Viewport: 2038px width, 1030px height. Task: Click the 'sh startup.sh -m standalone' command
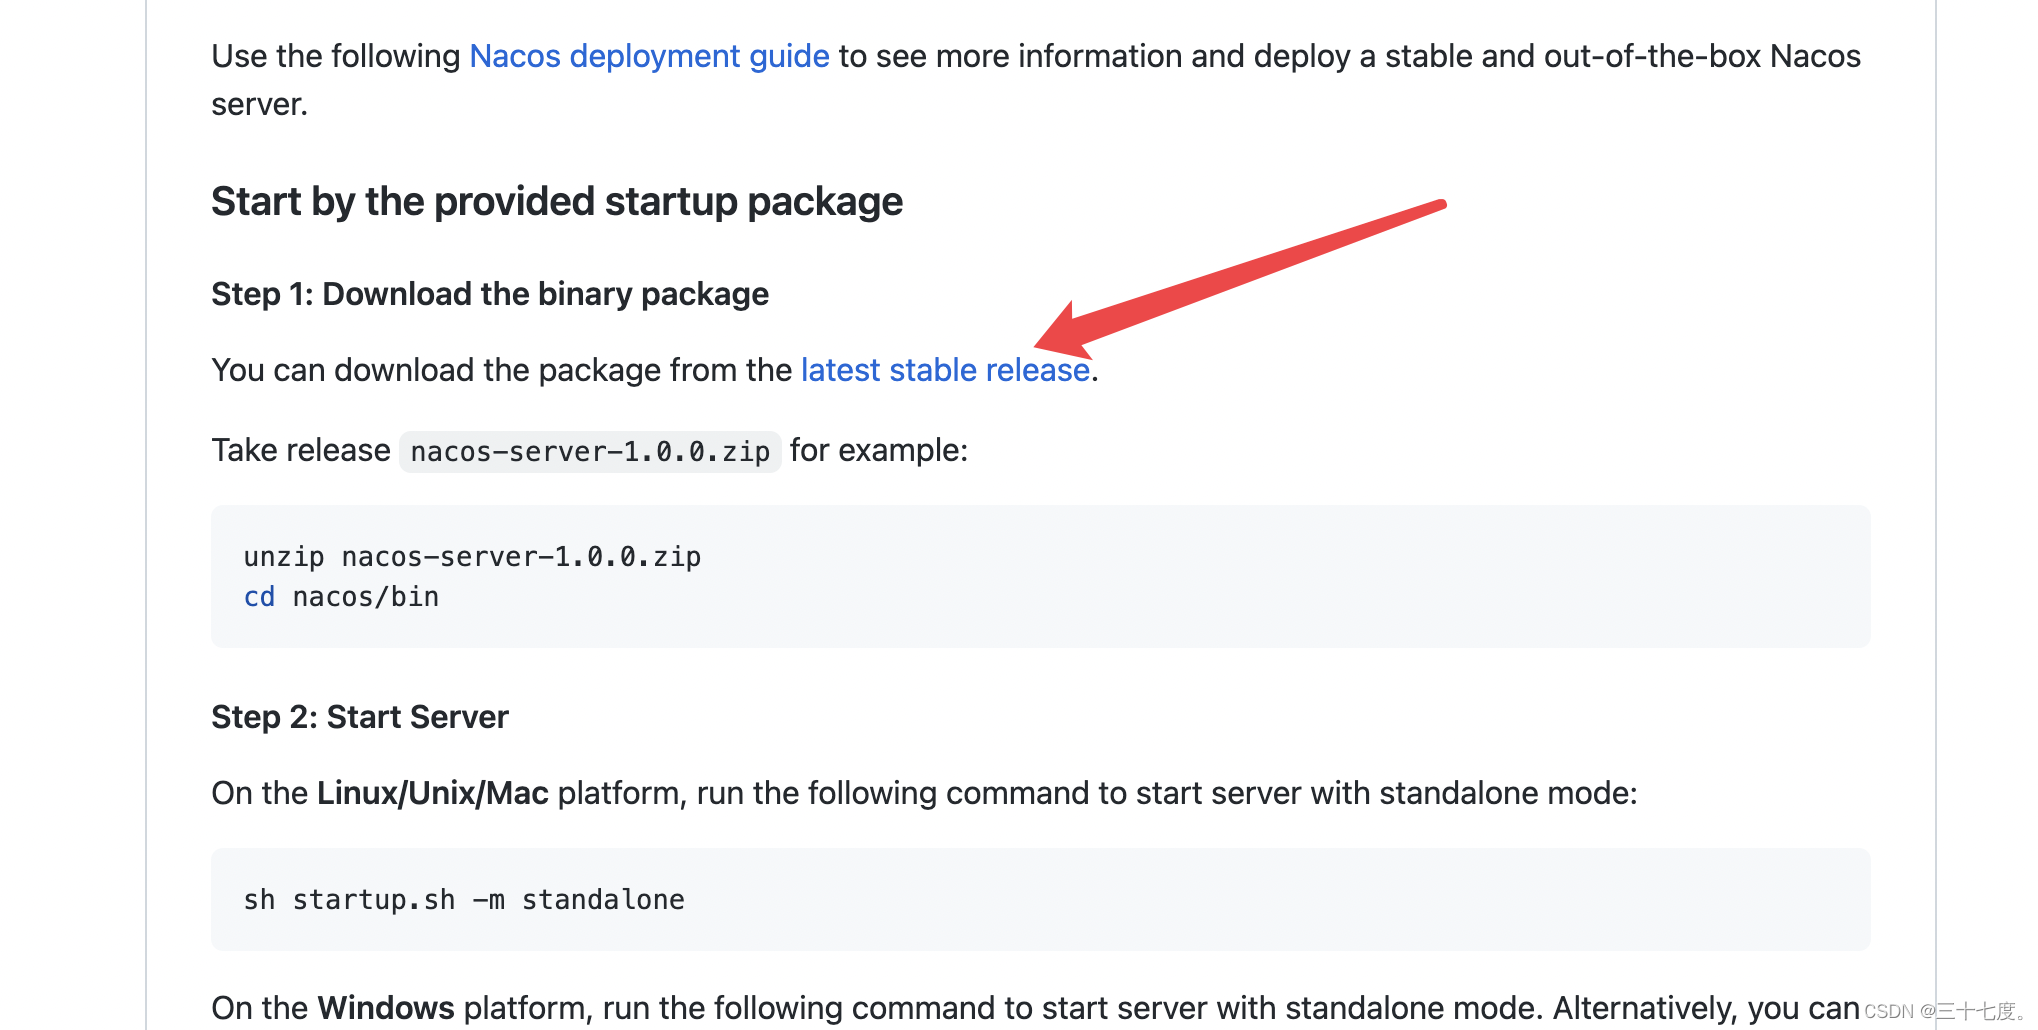[x=464, y=900]
